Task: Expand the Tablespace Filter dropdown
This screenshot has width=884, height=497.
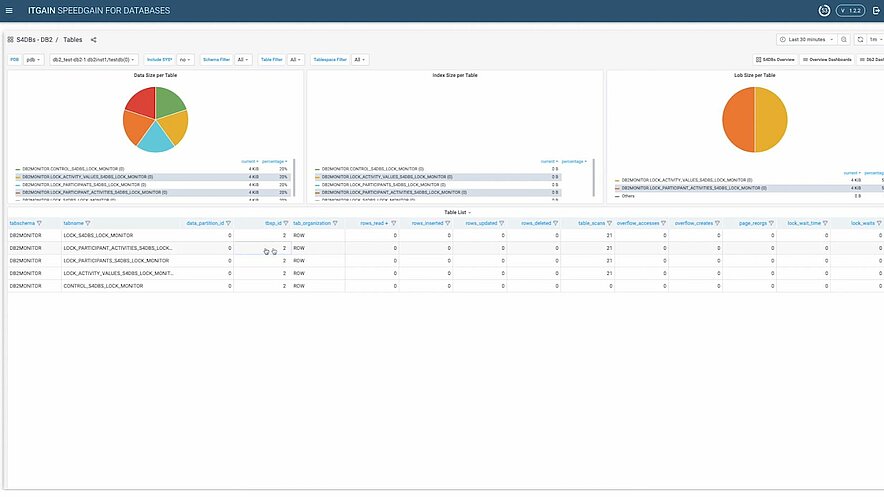Action: 359,60
